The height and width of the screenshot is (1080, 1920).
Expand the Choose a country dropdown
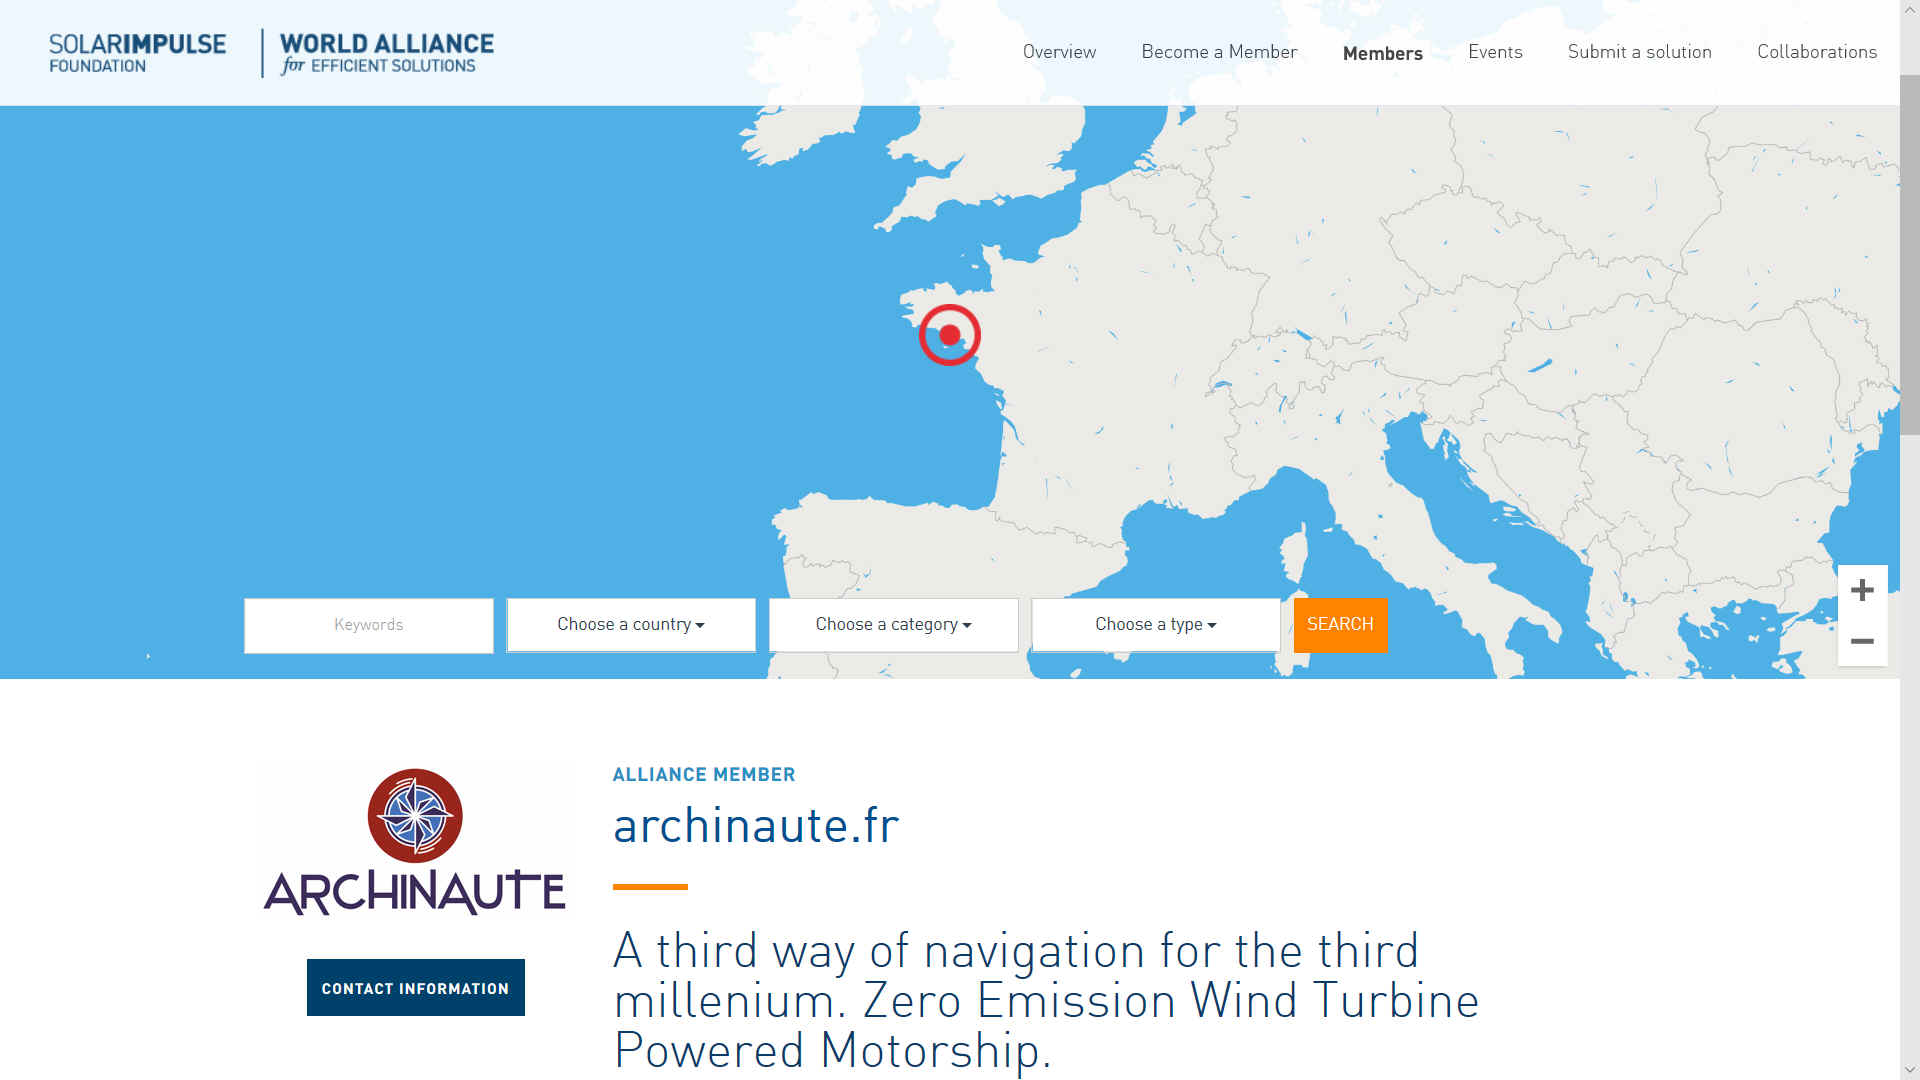pos(631,625)
